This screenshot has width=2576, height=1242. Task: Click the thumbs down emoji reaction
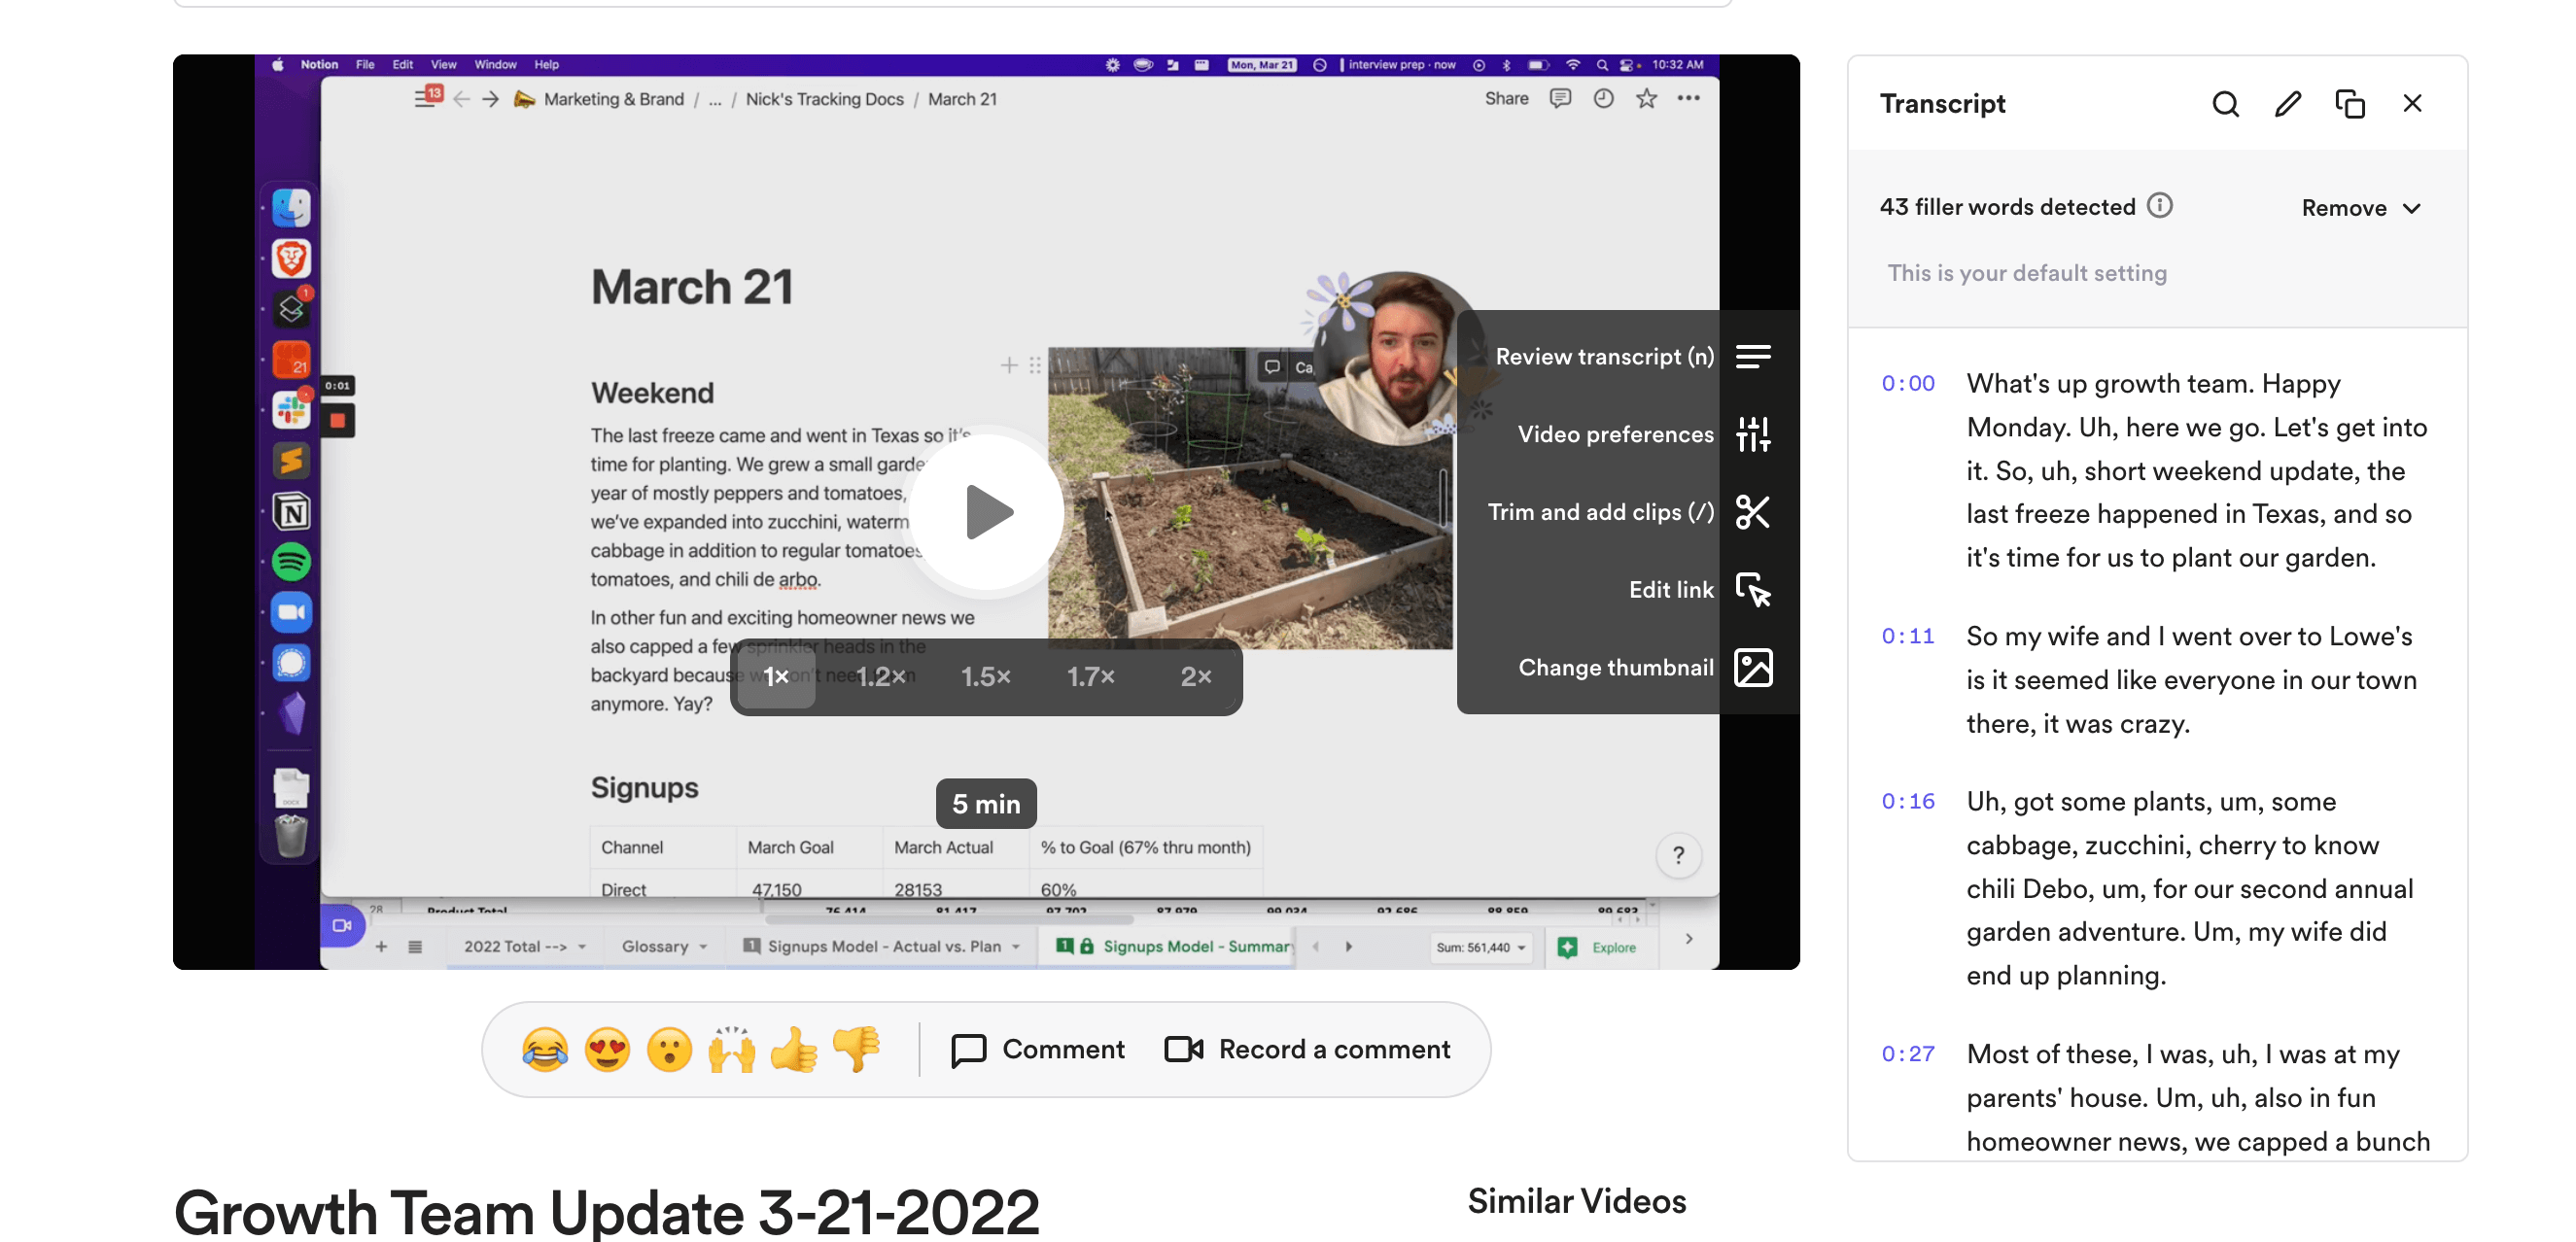[x=856, y=1049]
